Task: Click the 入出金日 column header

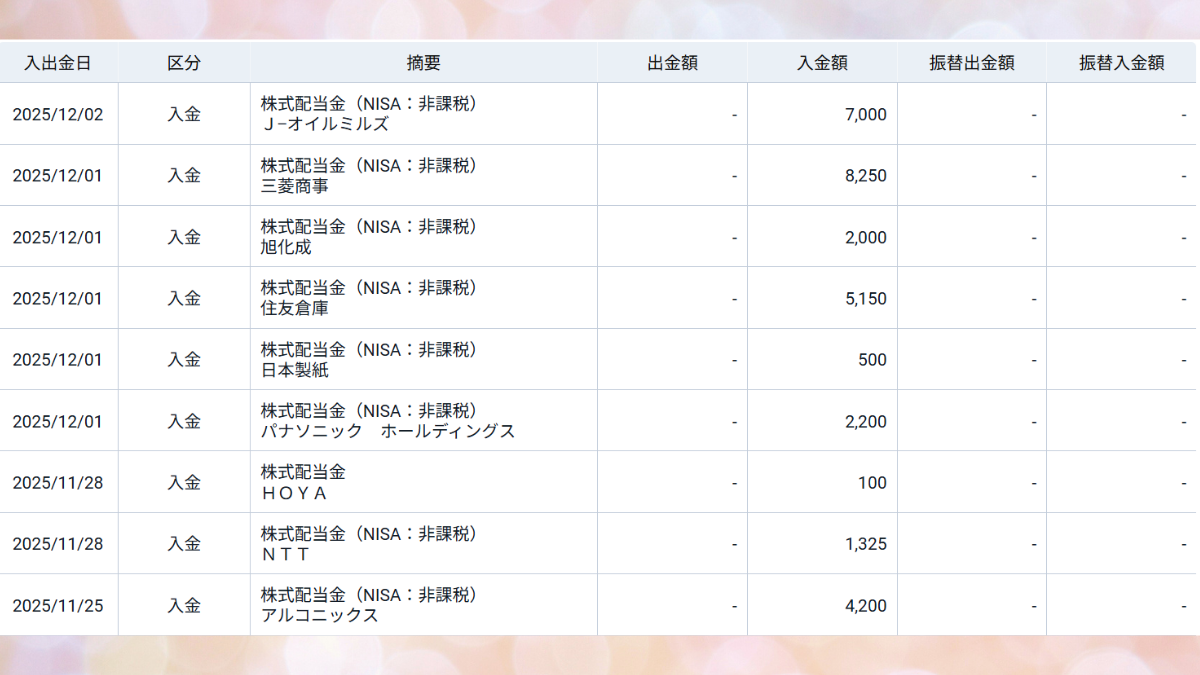Action: pos(58,62)
